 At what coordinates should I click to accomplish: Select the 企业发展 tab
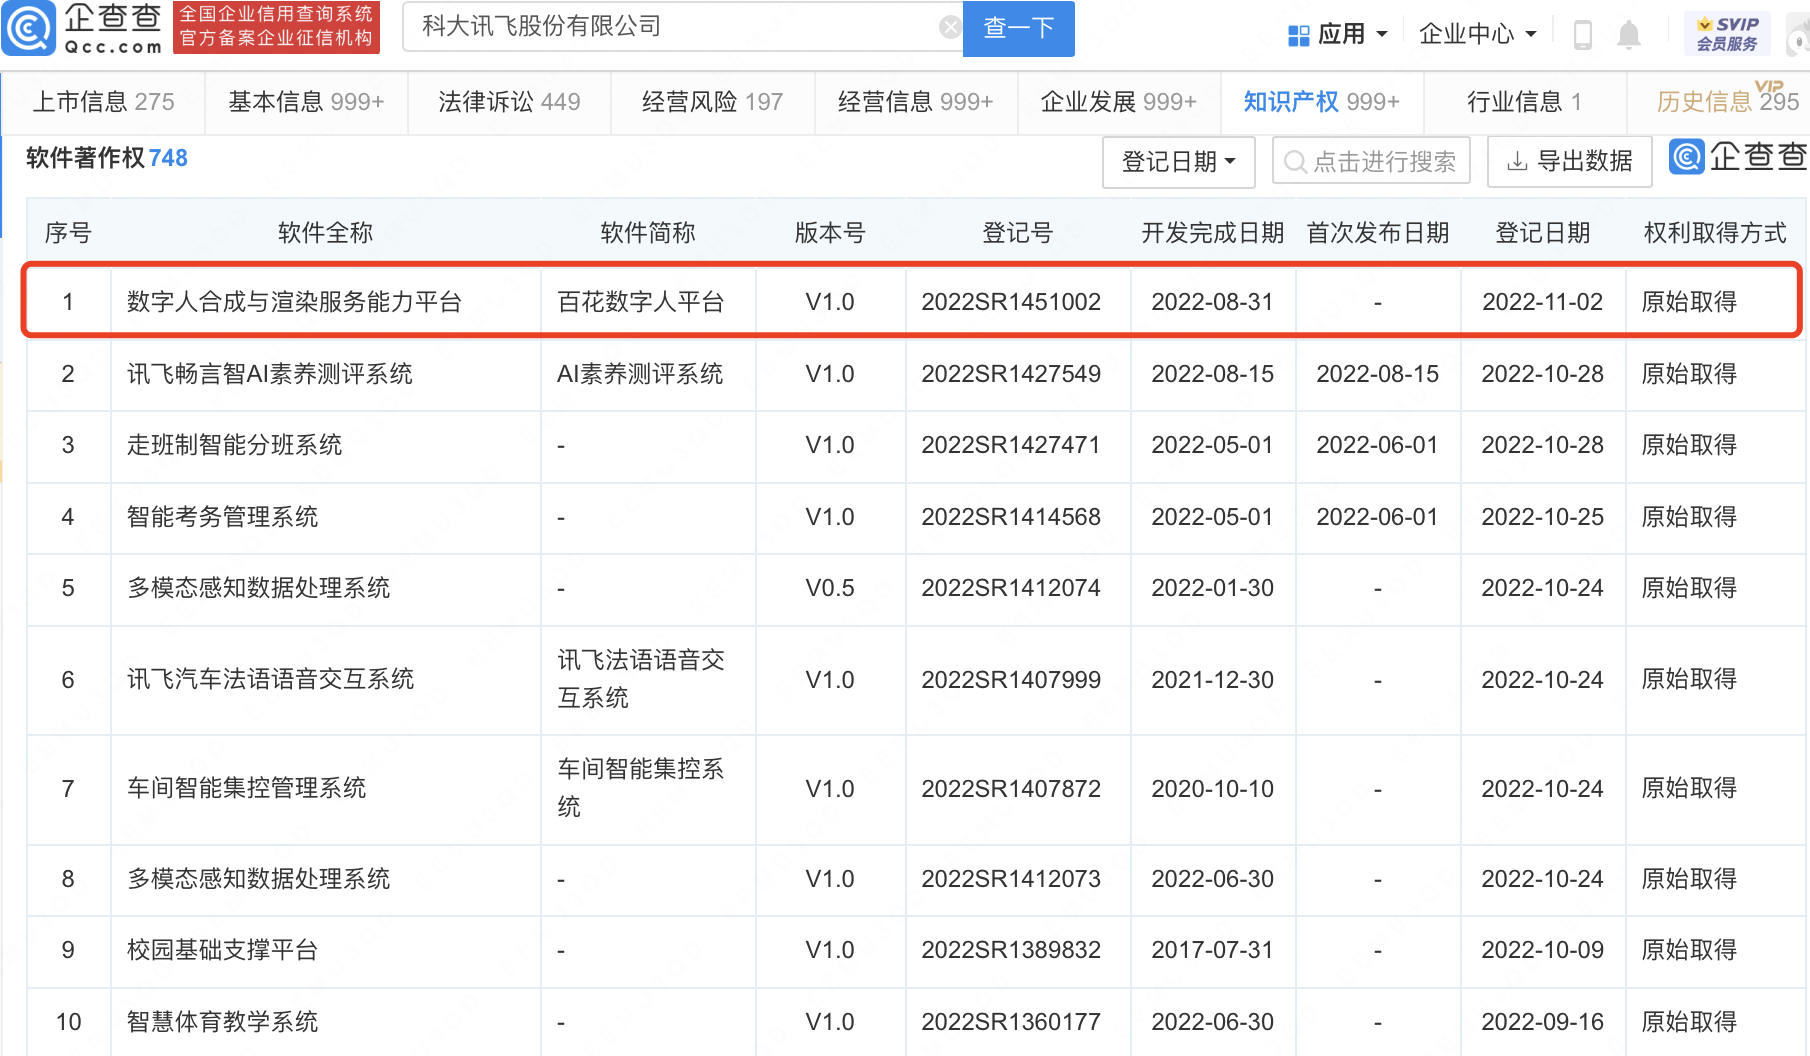tap(1118, 102)
